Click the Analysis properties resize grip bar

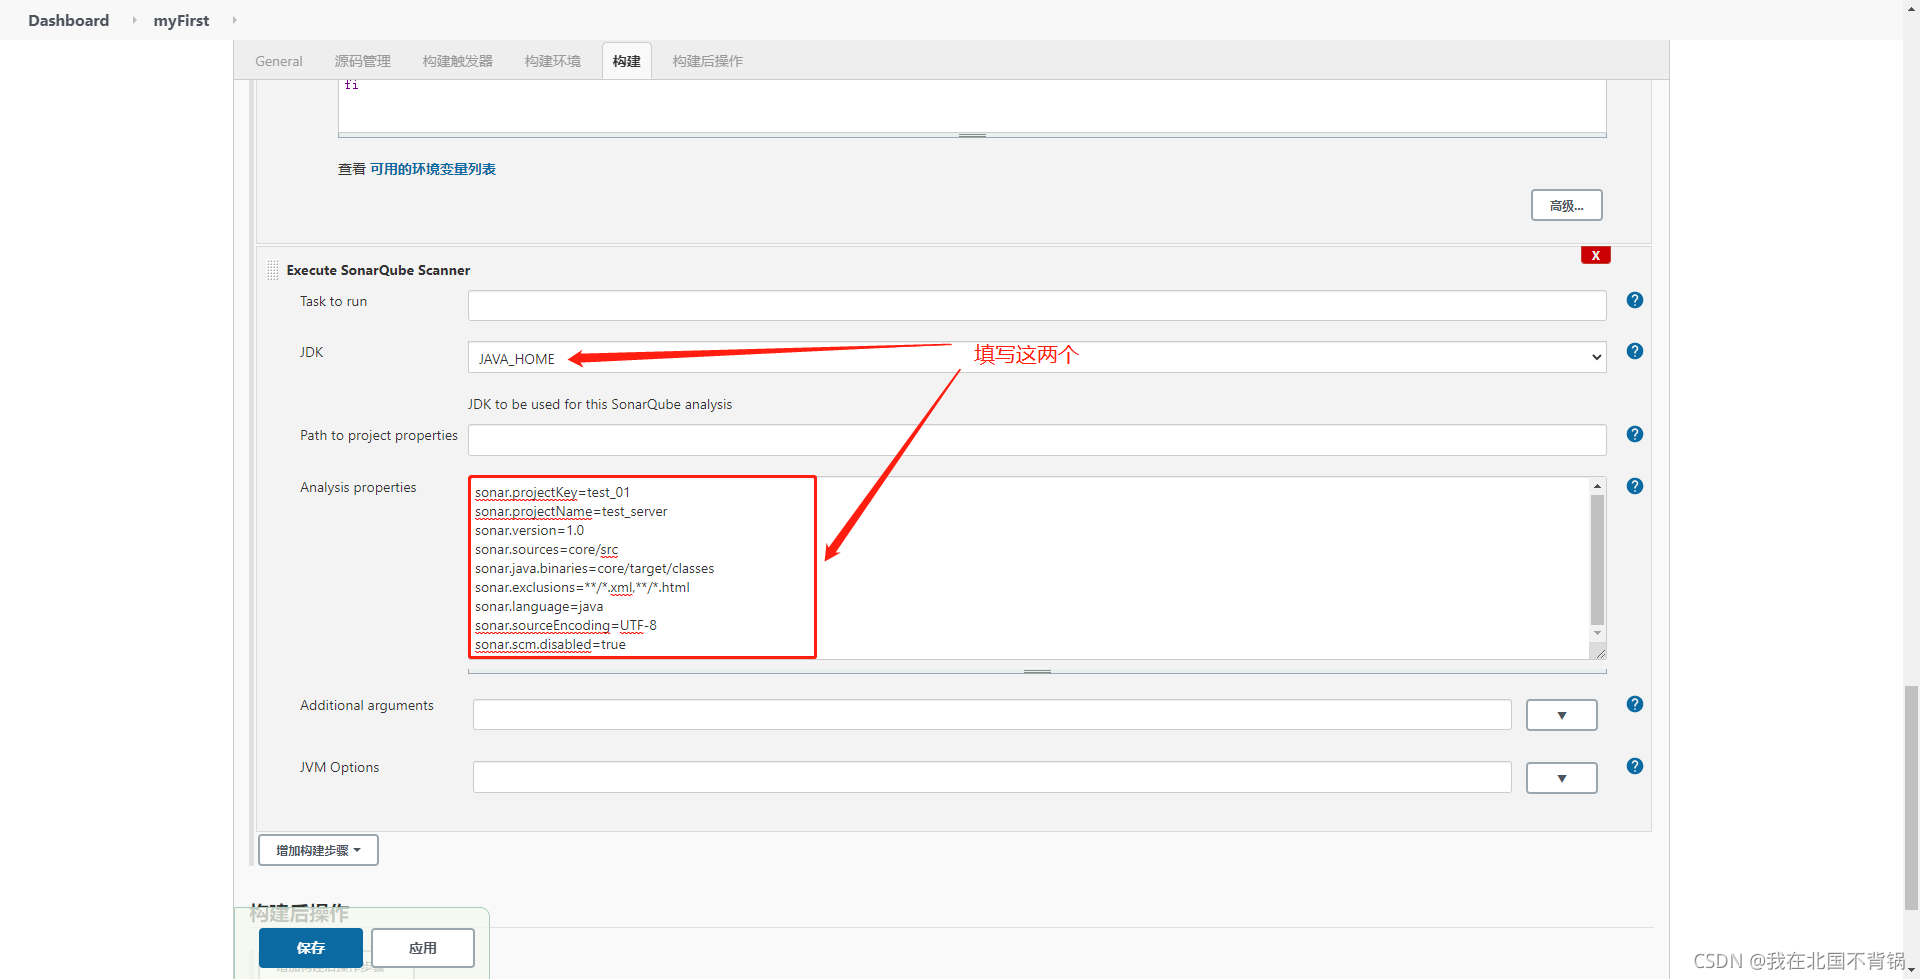(x=1037, y=671)
